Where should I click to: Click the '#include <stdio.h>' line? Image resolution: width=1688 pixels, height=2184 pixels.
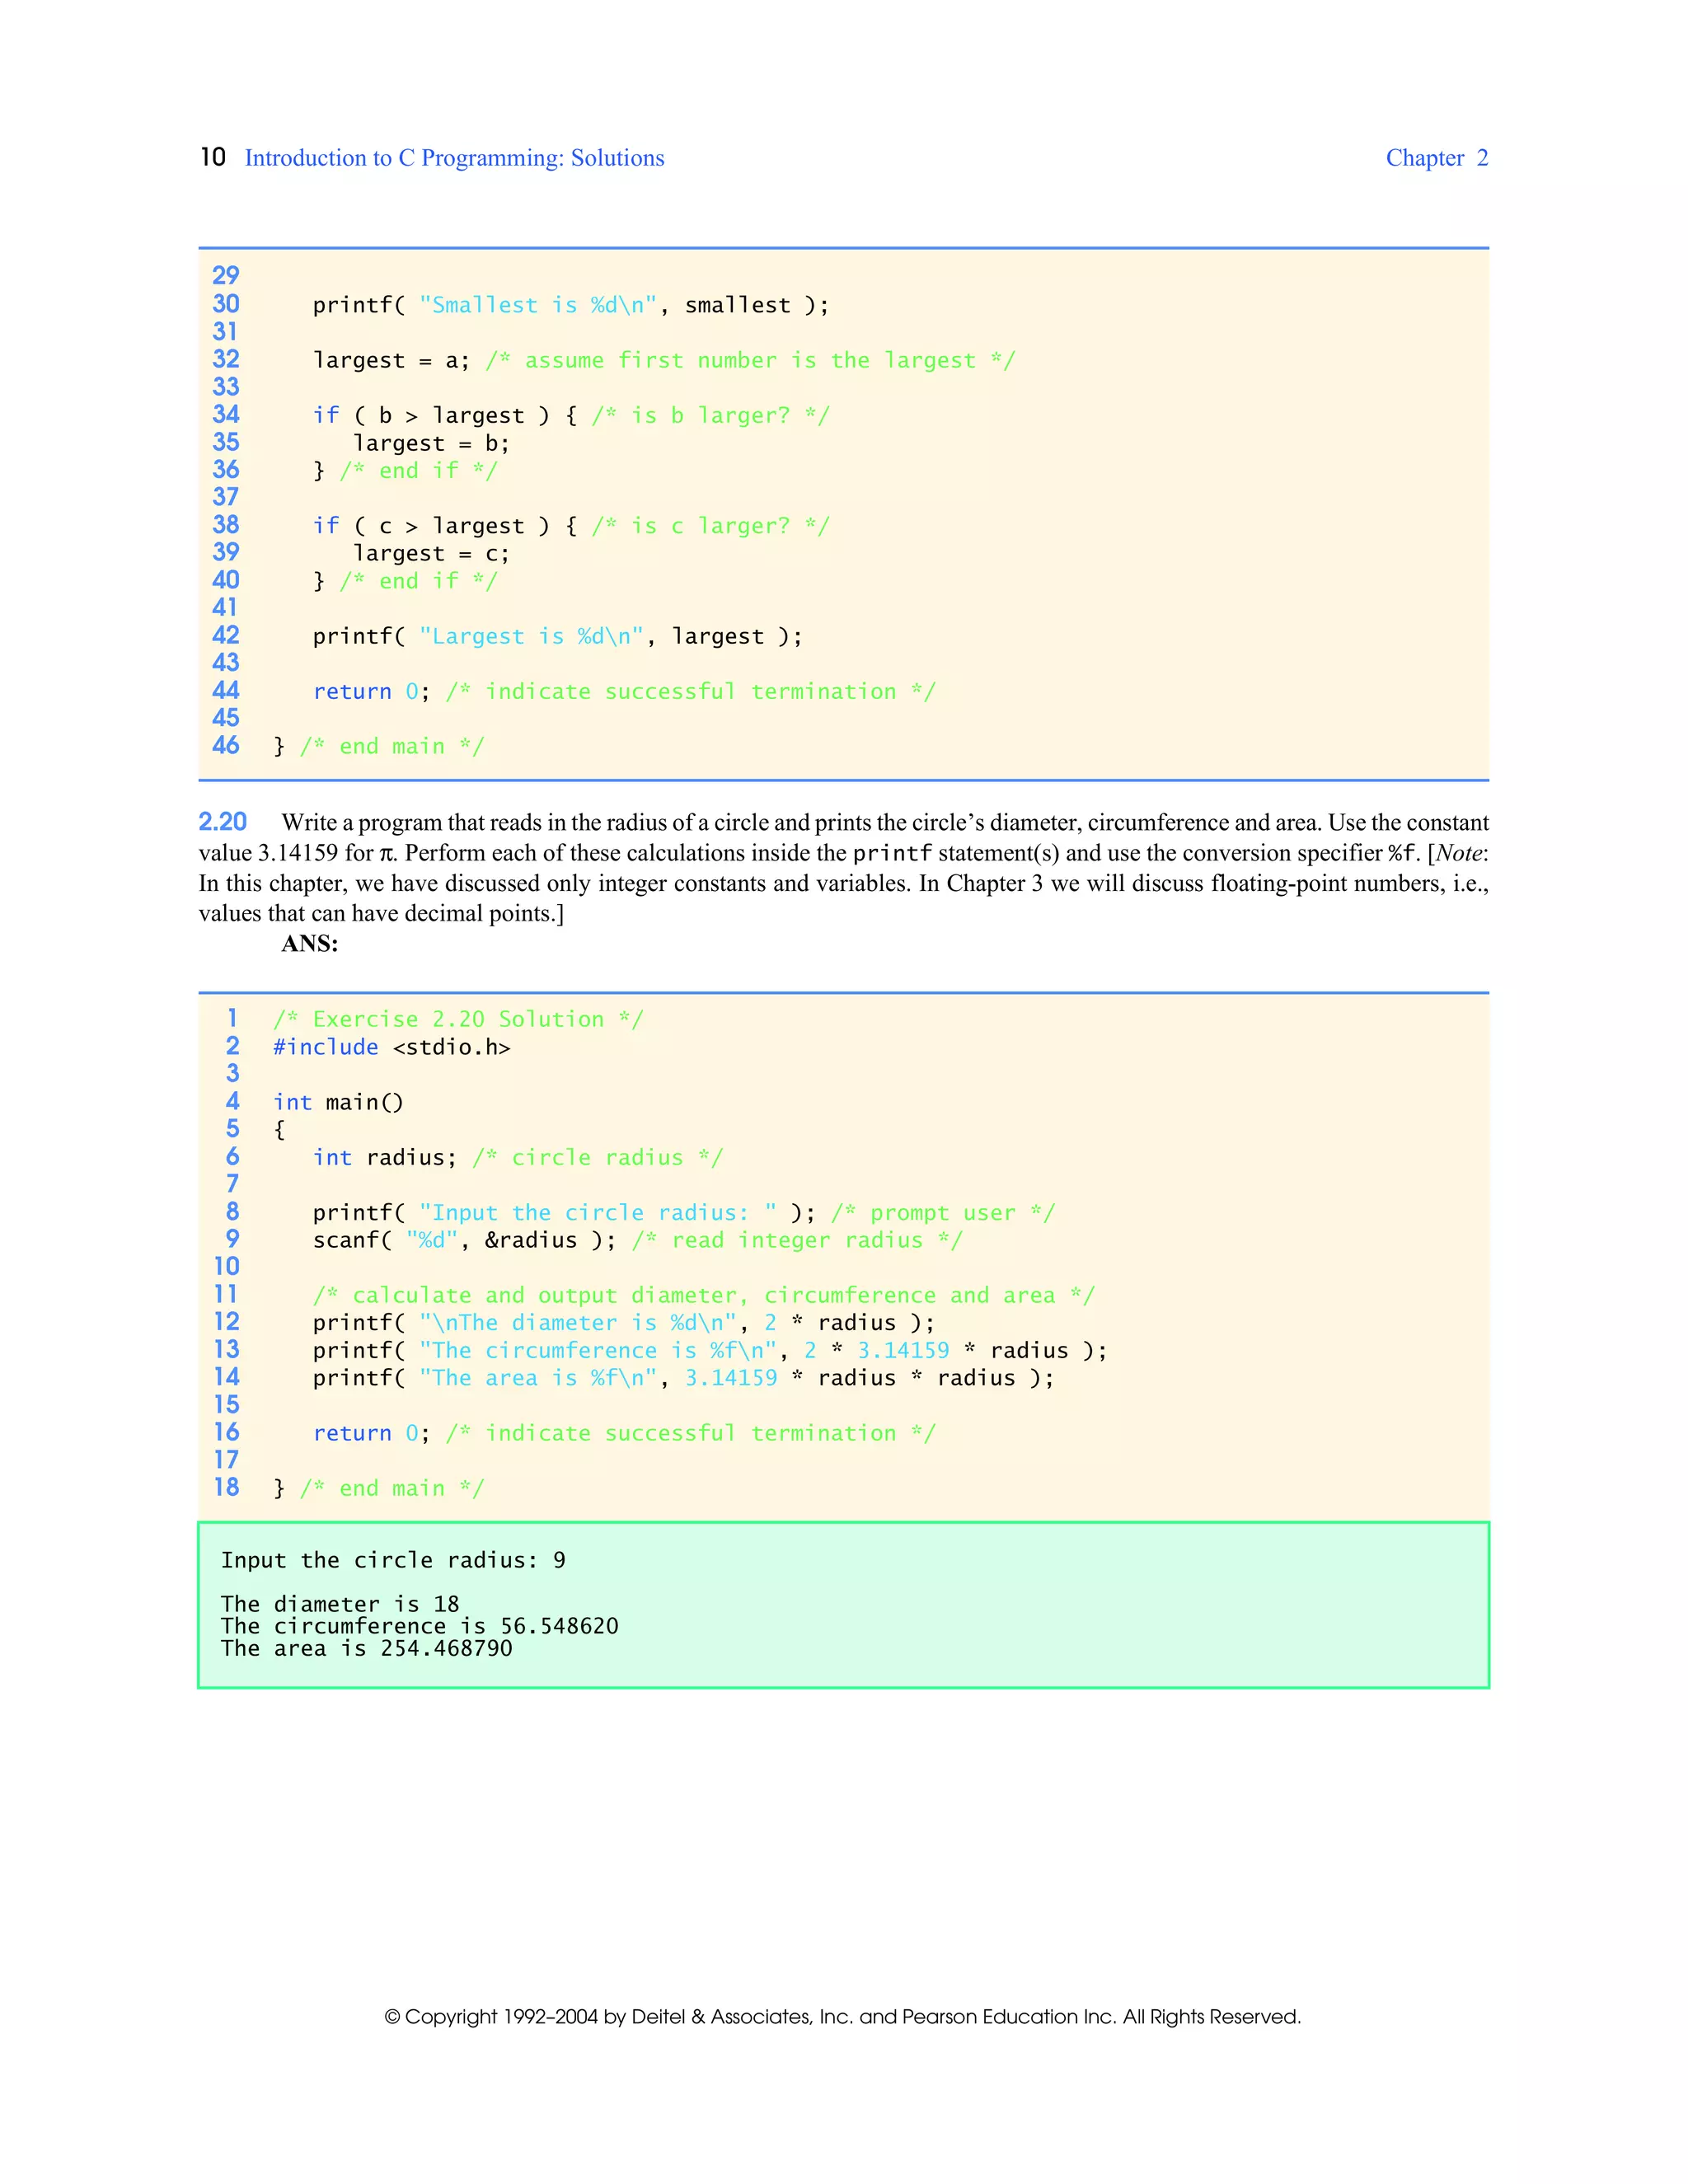click(x=392, y=1047)
